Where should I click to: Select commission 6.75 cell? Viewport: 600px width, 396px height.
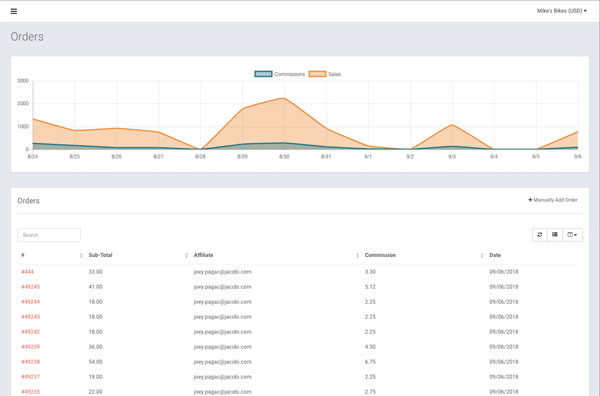point(370,362)
